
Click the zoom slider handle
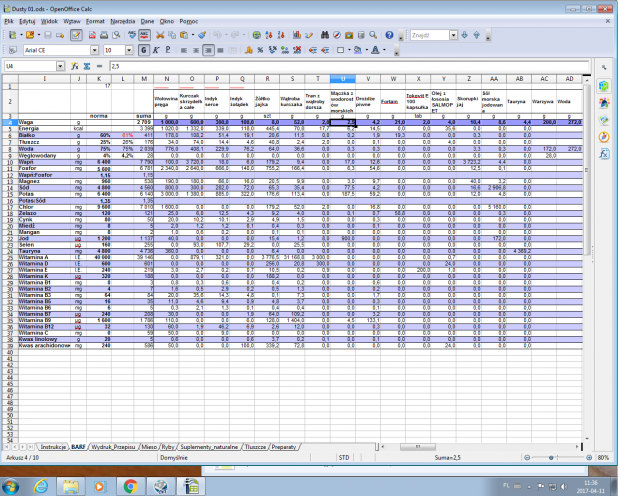point(551,458)
